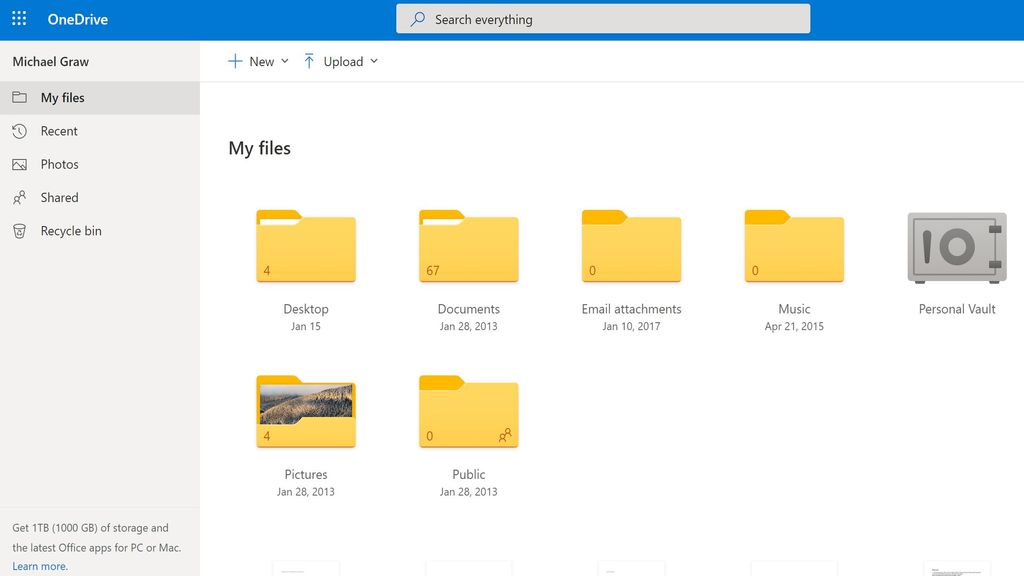Viewport: 1024px width, 576px height.
Task: Click into the Search everything field
Action: tap(603, 18)
